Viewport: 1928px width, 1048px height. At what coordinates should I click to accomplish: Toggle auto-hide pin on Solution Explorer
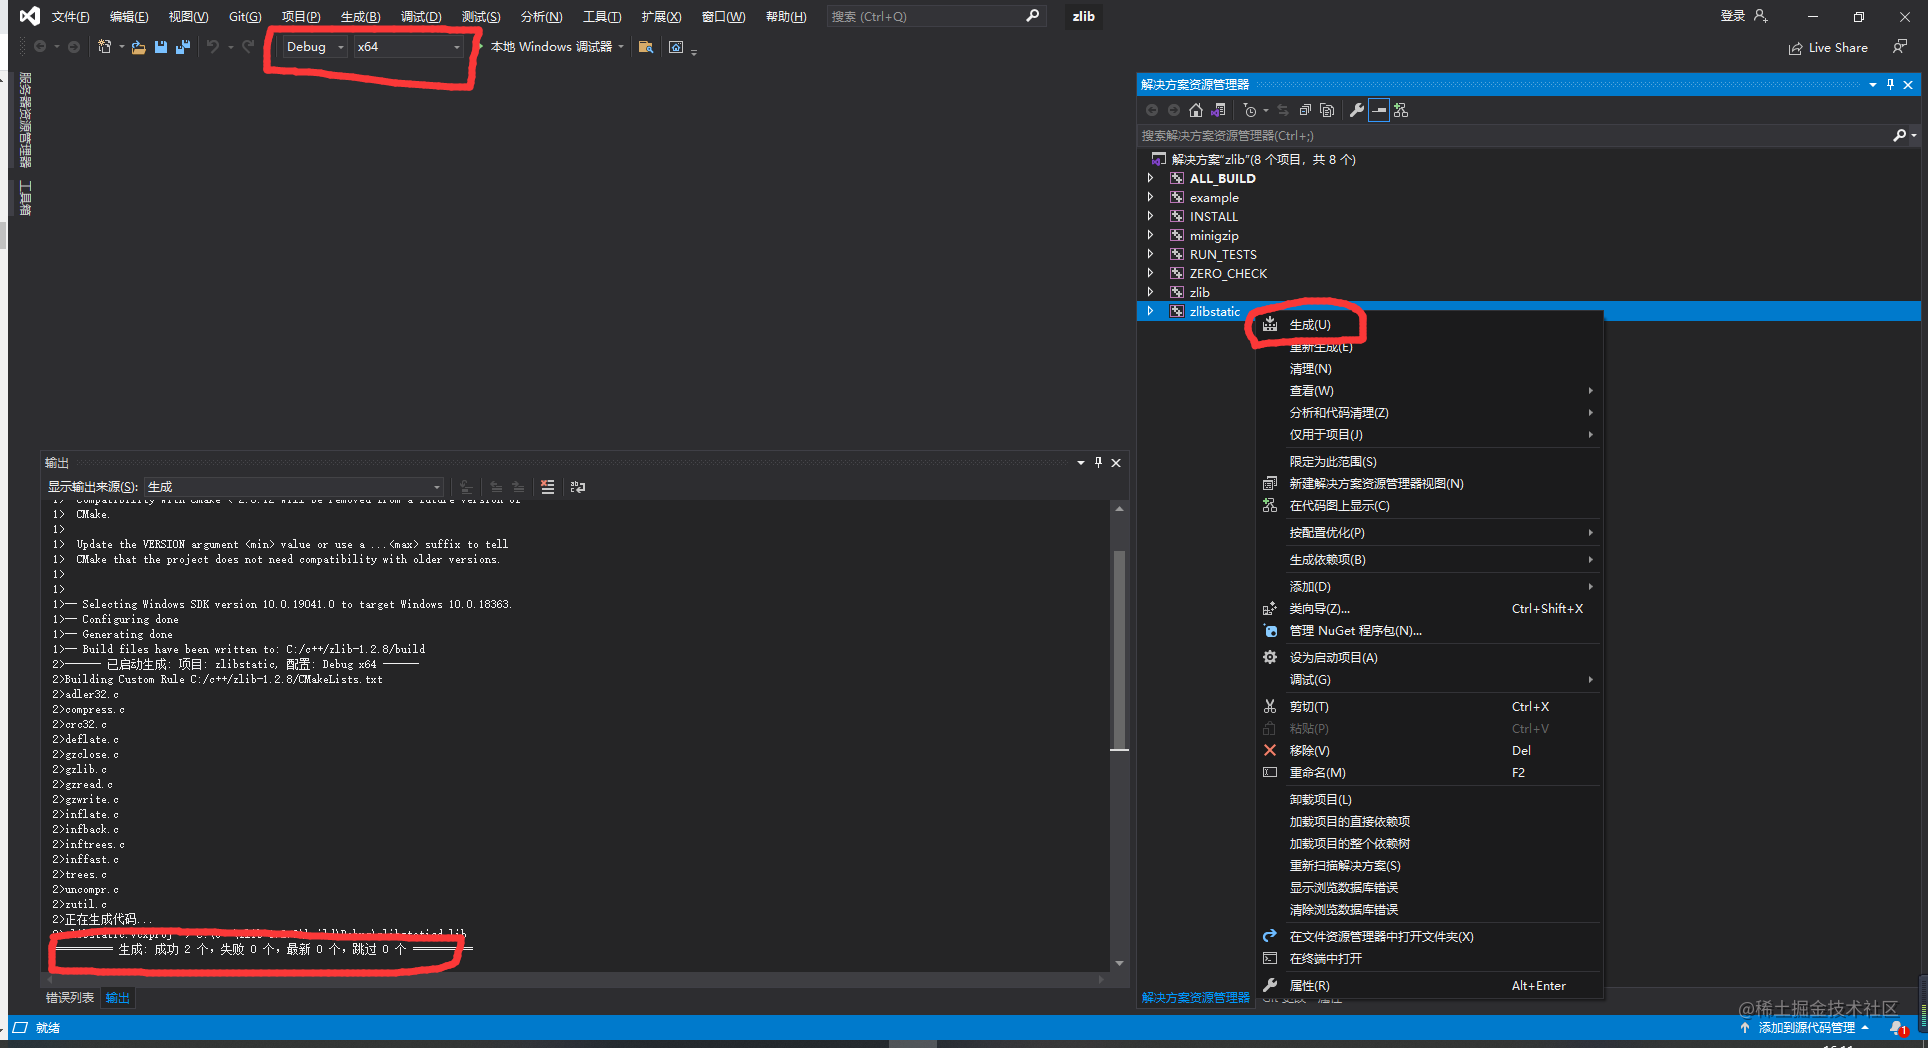(x=1890, y=84)
